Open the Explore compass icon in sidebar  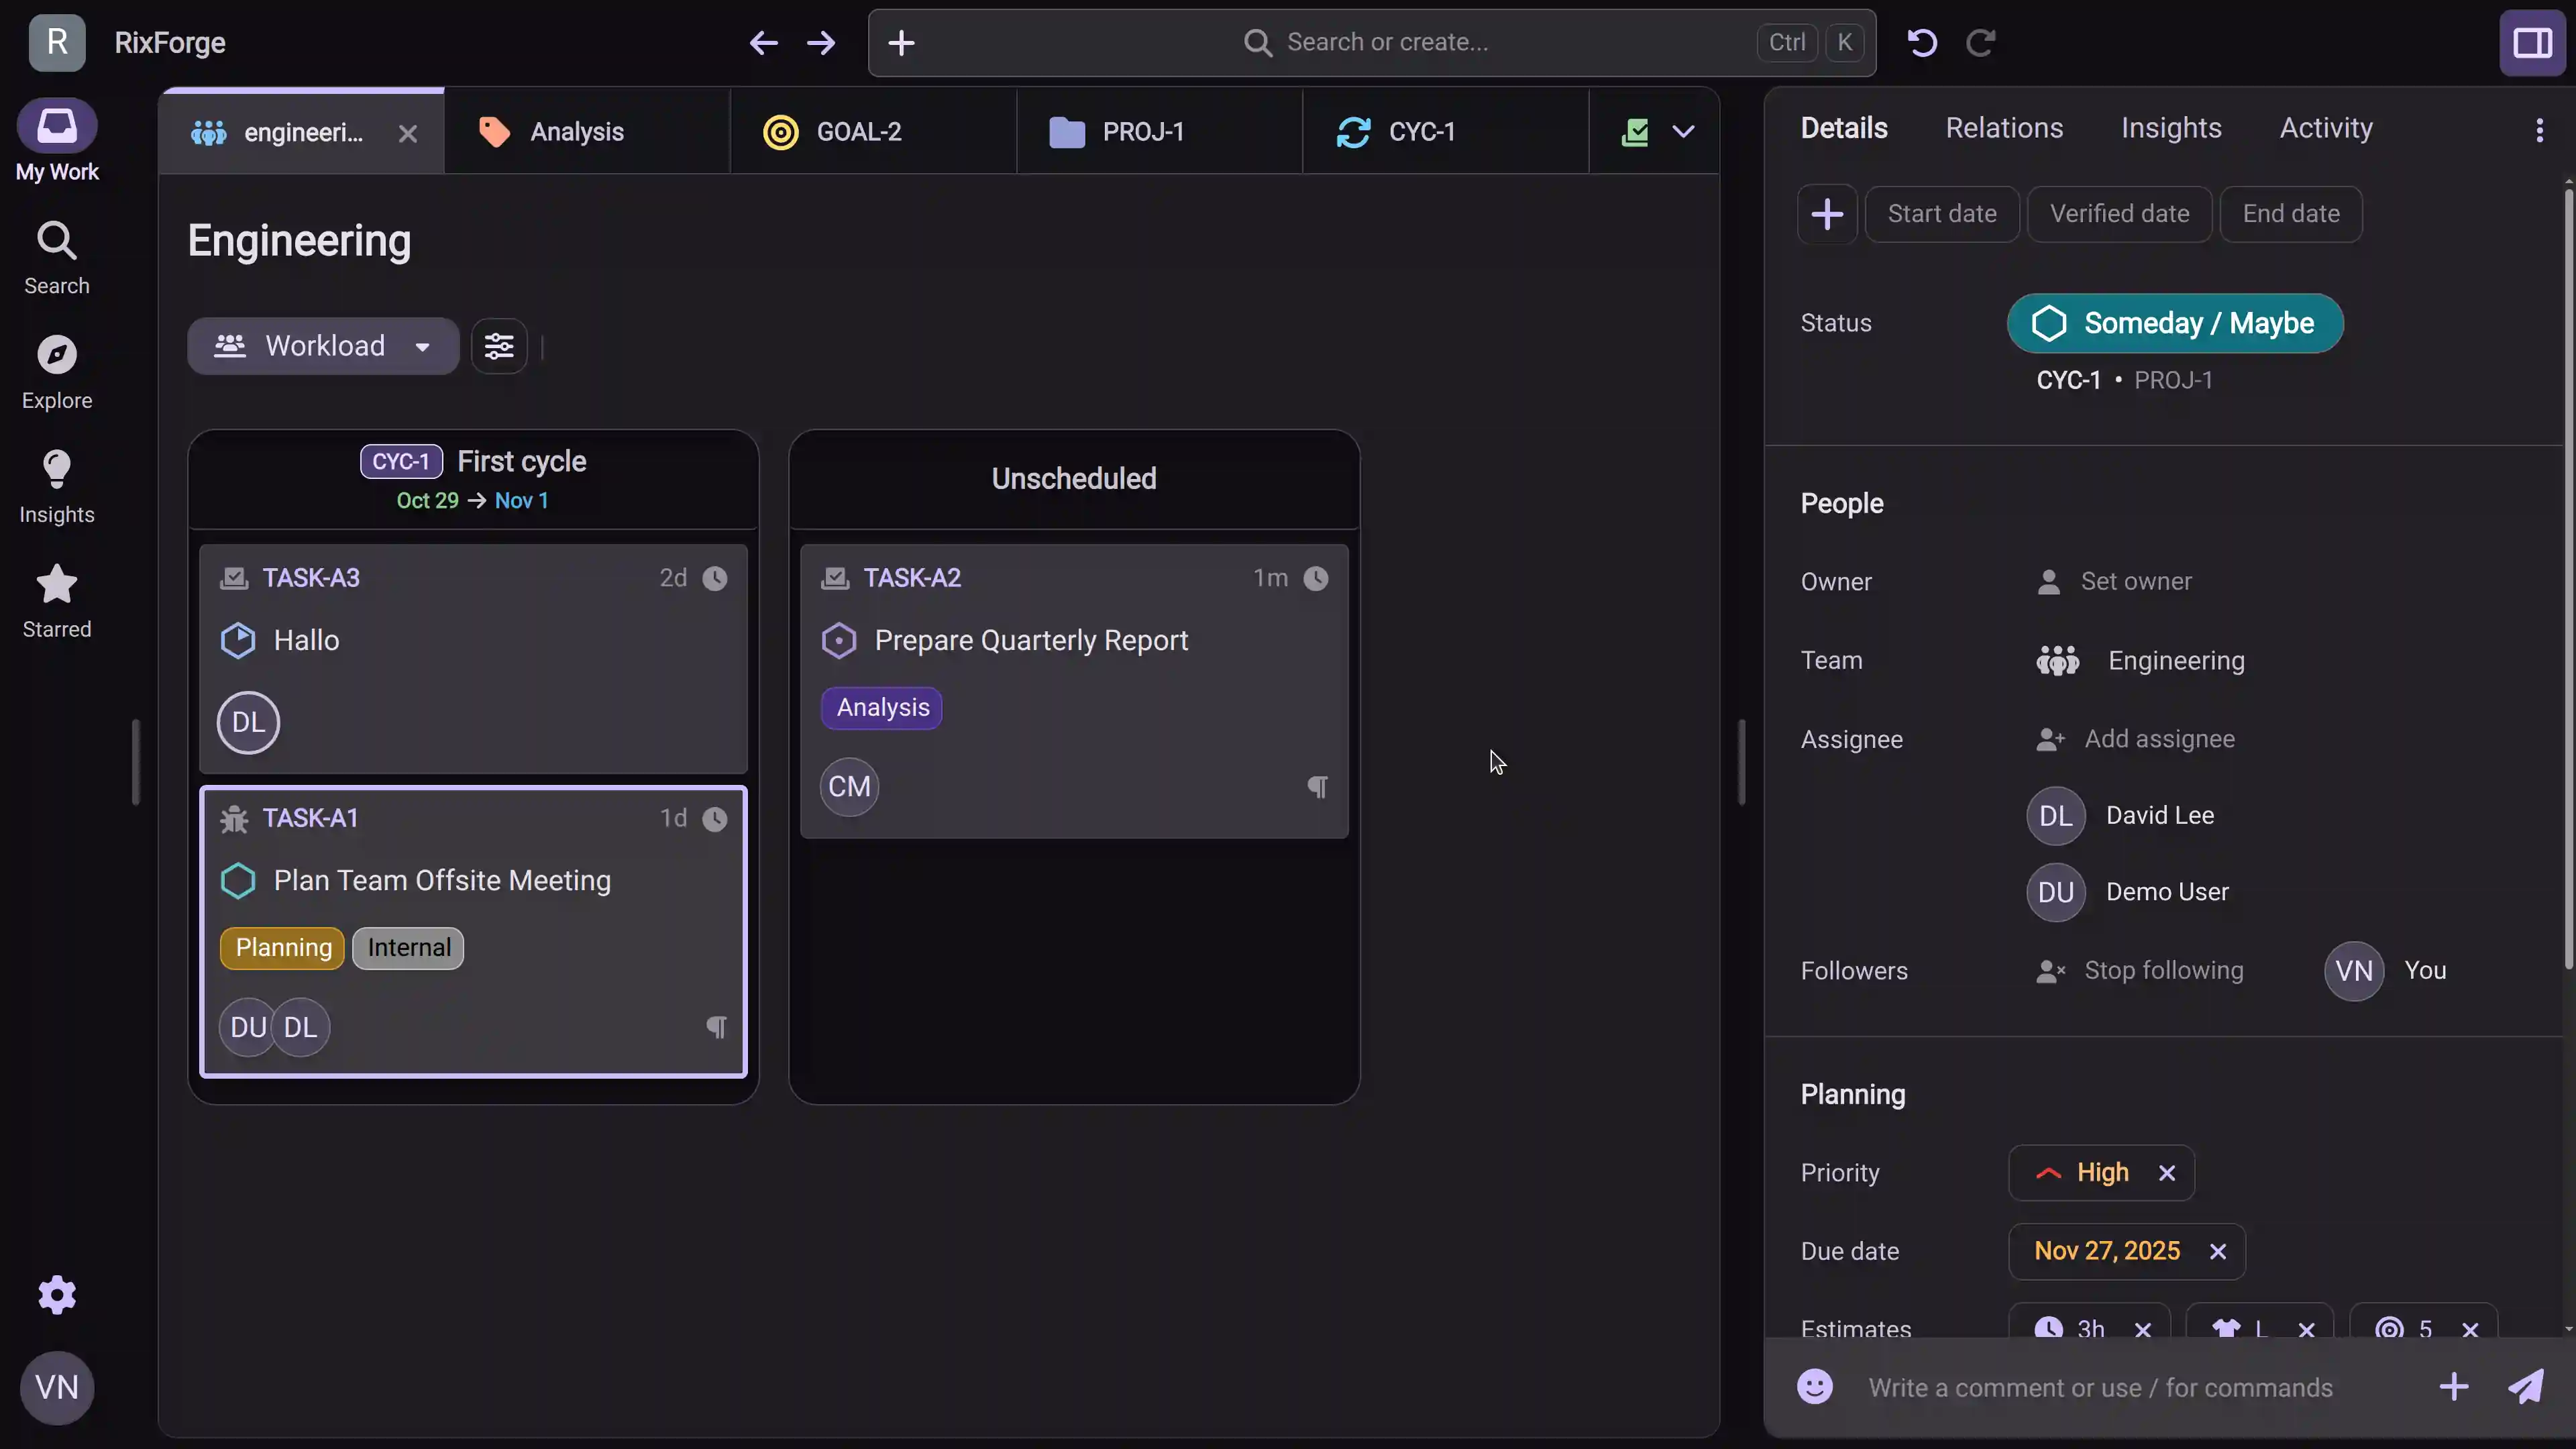click(x=57, y=355)
